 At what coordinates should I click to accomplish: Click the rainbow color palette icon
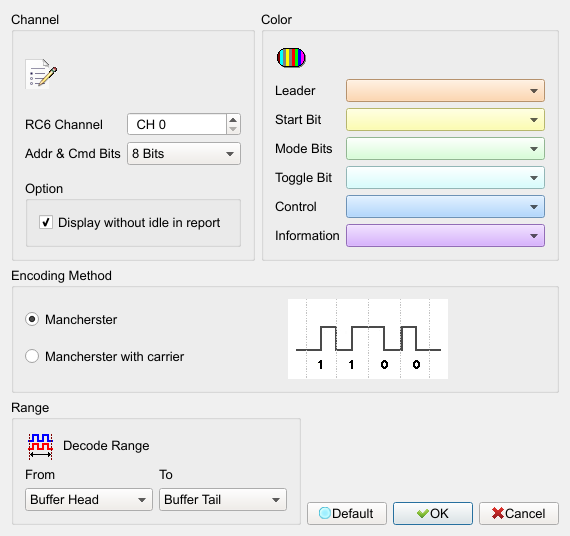click(291, 57)
